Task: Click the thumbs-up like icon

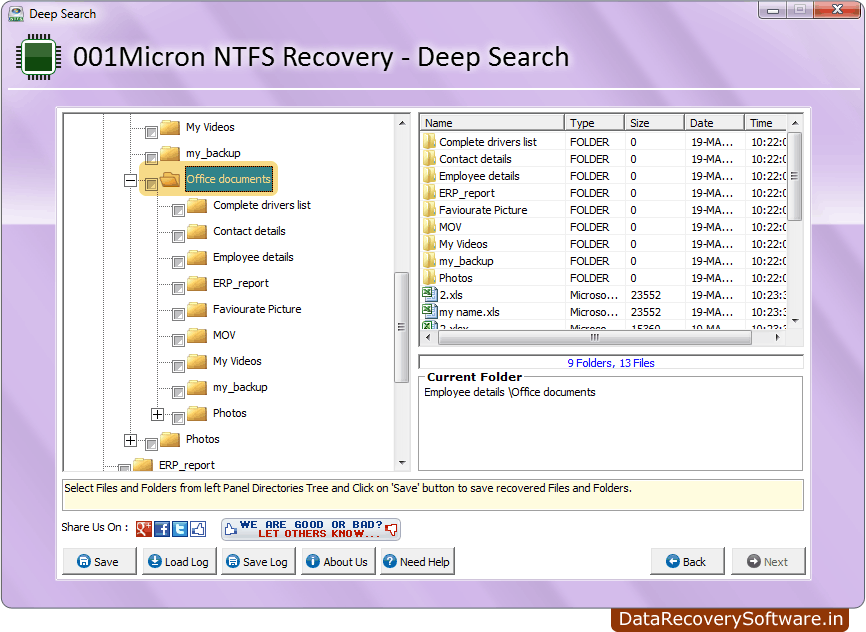Action: click(198, 529)
